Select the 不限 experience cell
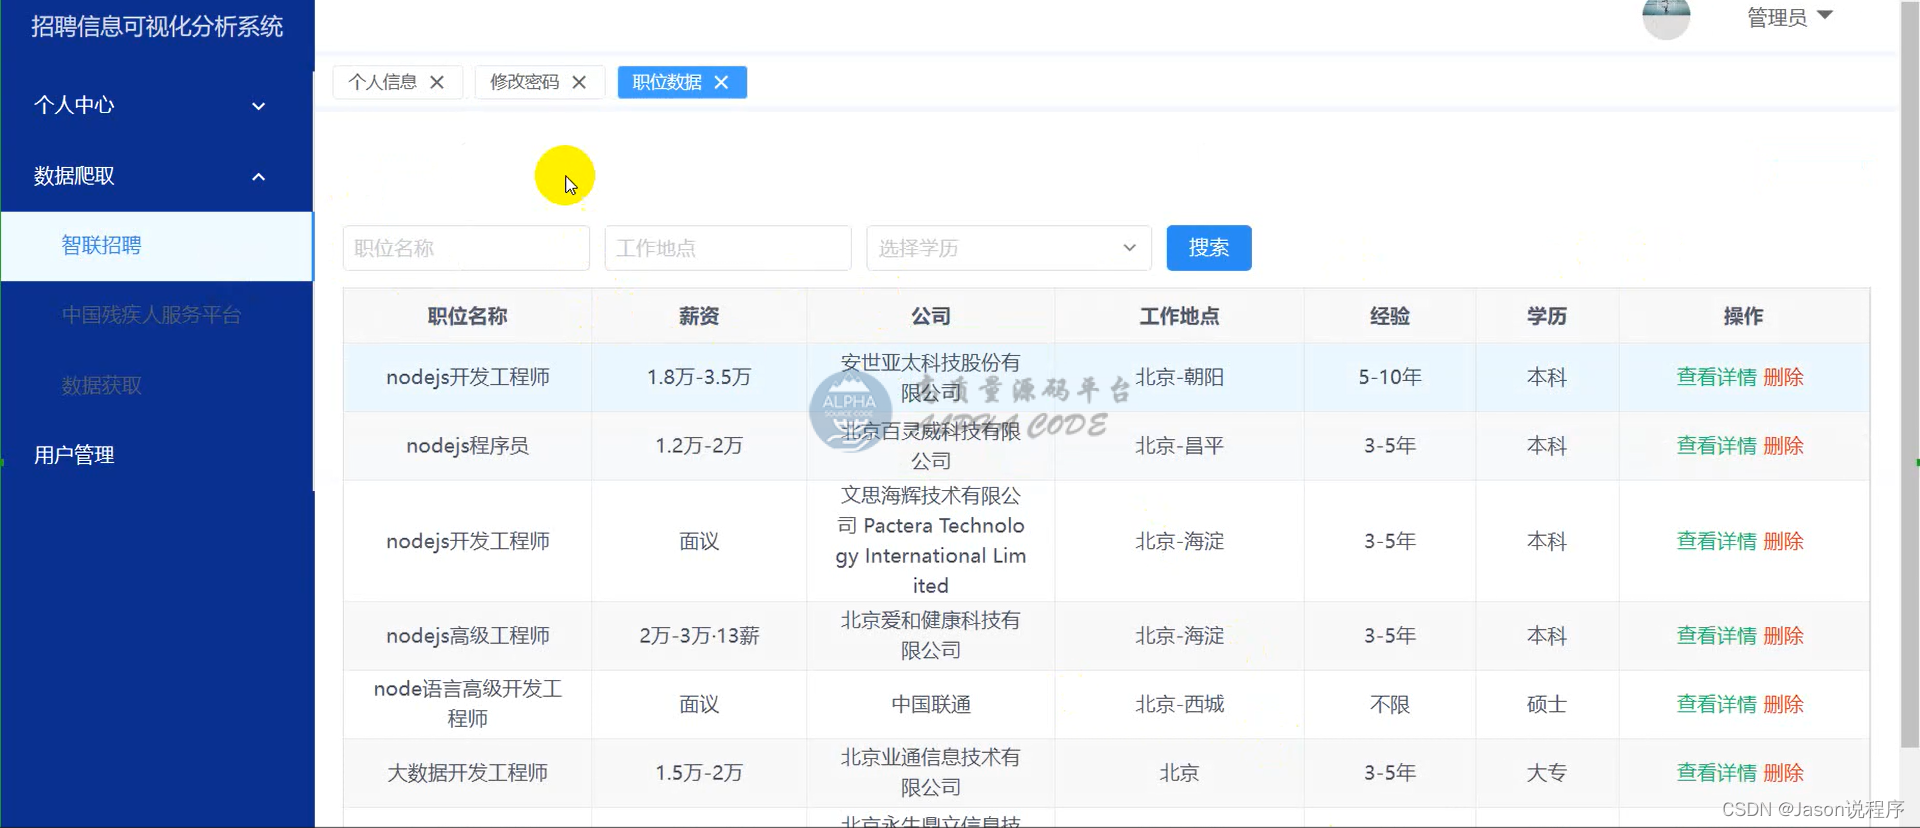Image resolution: width=1920 pixels, height=828 pixels. [1390, 704]
